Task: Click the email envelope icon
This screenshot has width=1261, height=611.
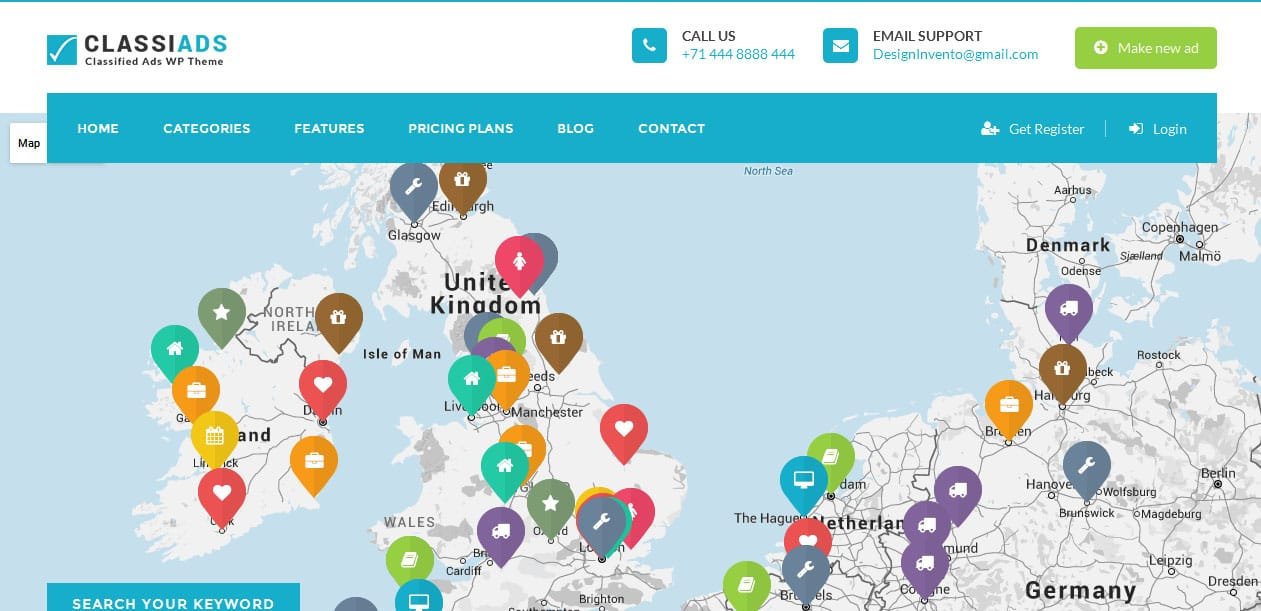Action: [840, 45]
